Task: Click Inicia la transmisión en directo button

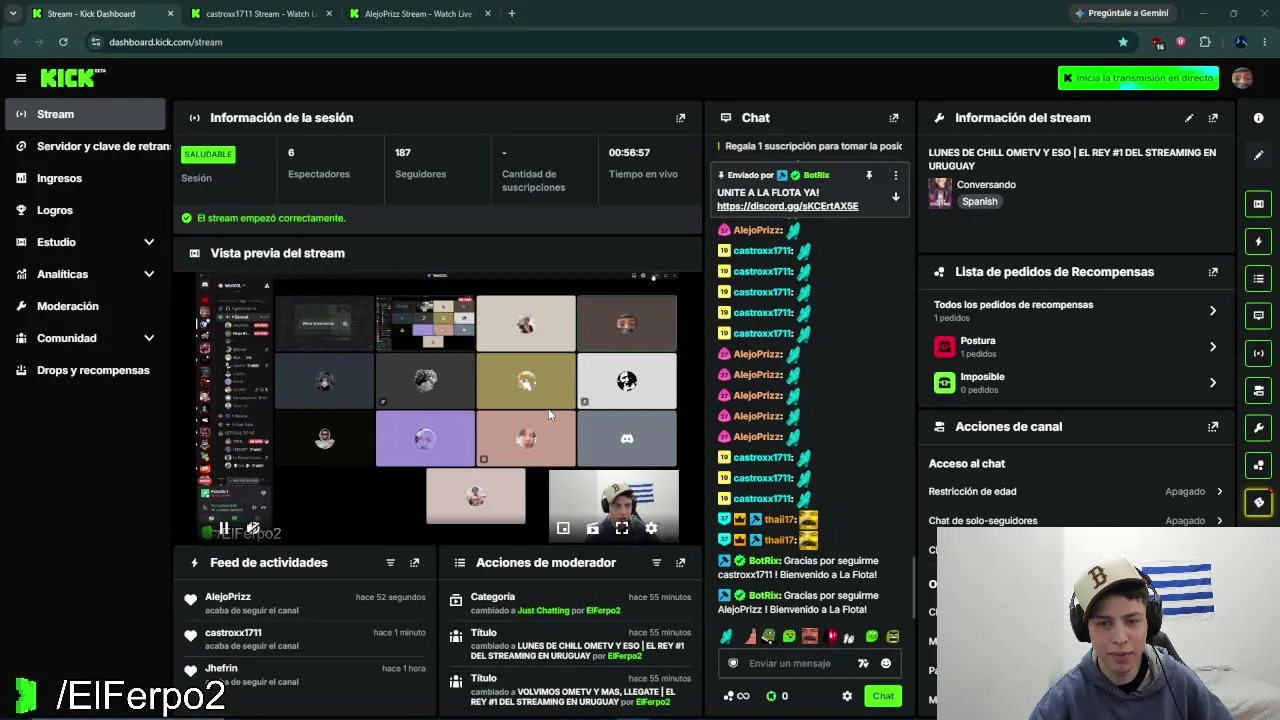Action: pos(1138,78)
